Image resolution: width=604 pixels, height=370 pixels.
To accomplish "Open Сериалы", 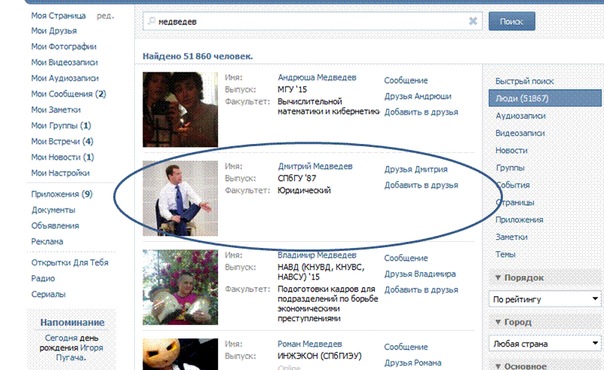I will click(x=49, y=294).
